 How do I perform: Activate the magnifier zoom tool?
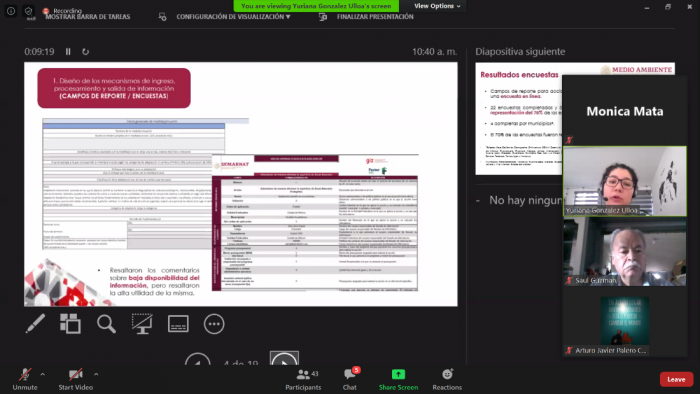coord(106,324)
